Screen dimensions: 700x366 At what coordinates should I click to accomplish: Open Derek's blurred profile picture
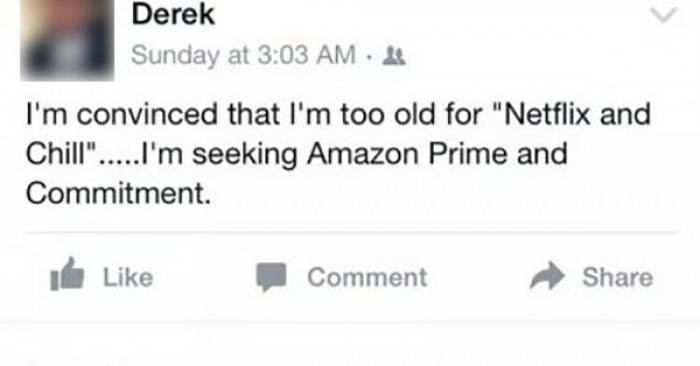click(67, 40)
